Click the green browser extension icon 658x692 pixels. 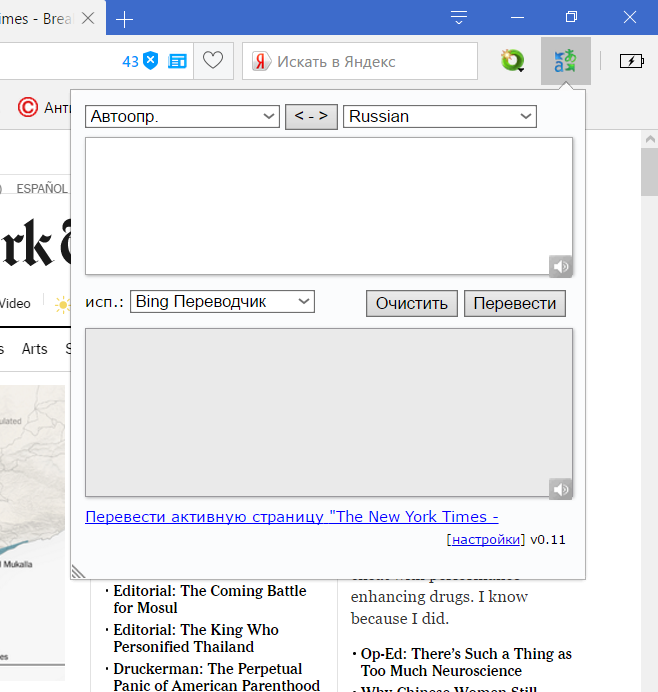(512, 61)
